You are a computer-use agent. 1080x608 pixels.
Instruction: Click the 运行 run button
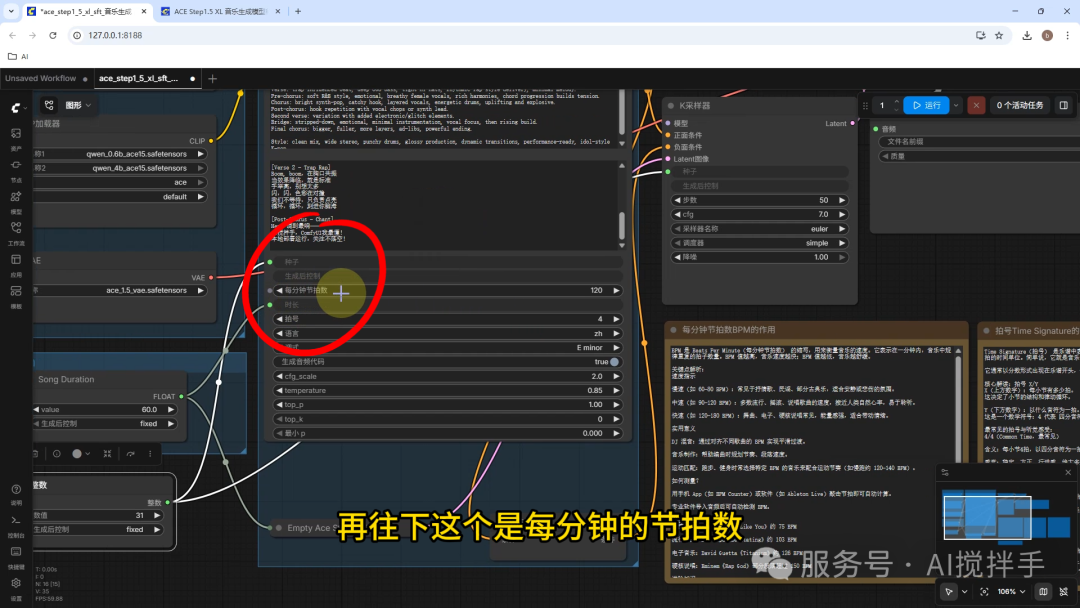click(926, 105)
